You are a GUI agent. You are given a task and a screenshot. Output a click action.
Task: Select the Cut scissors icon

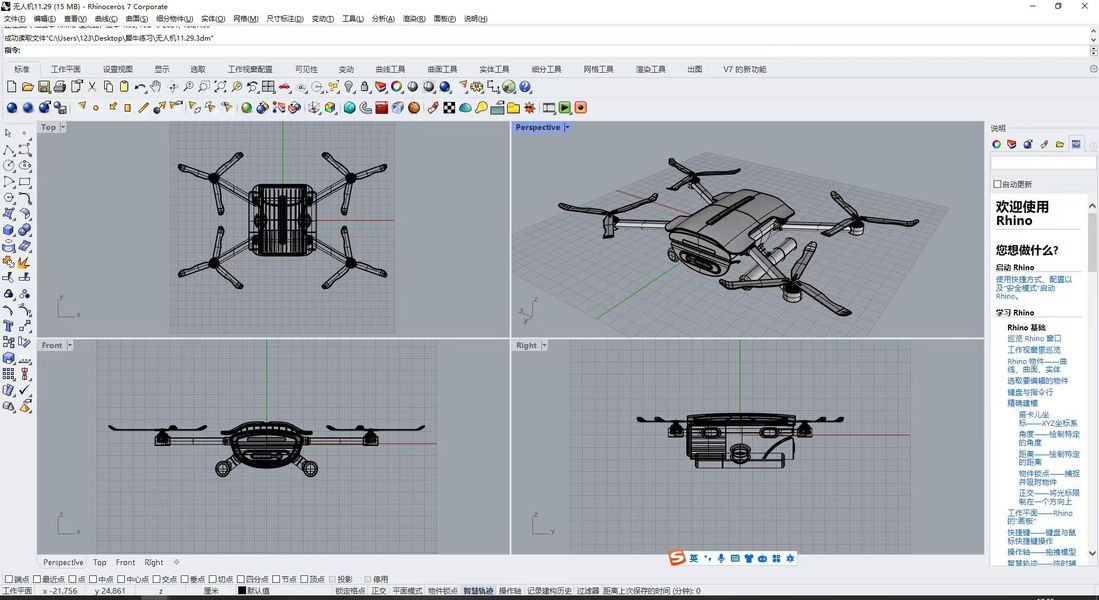point(92,86)
